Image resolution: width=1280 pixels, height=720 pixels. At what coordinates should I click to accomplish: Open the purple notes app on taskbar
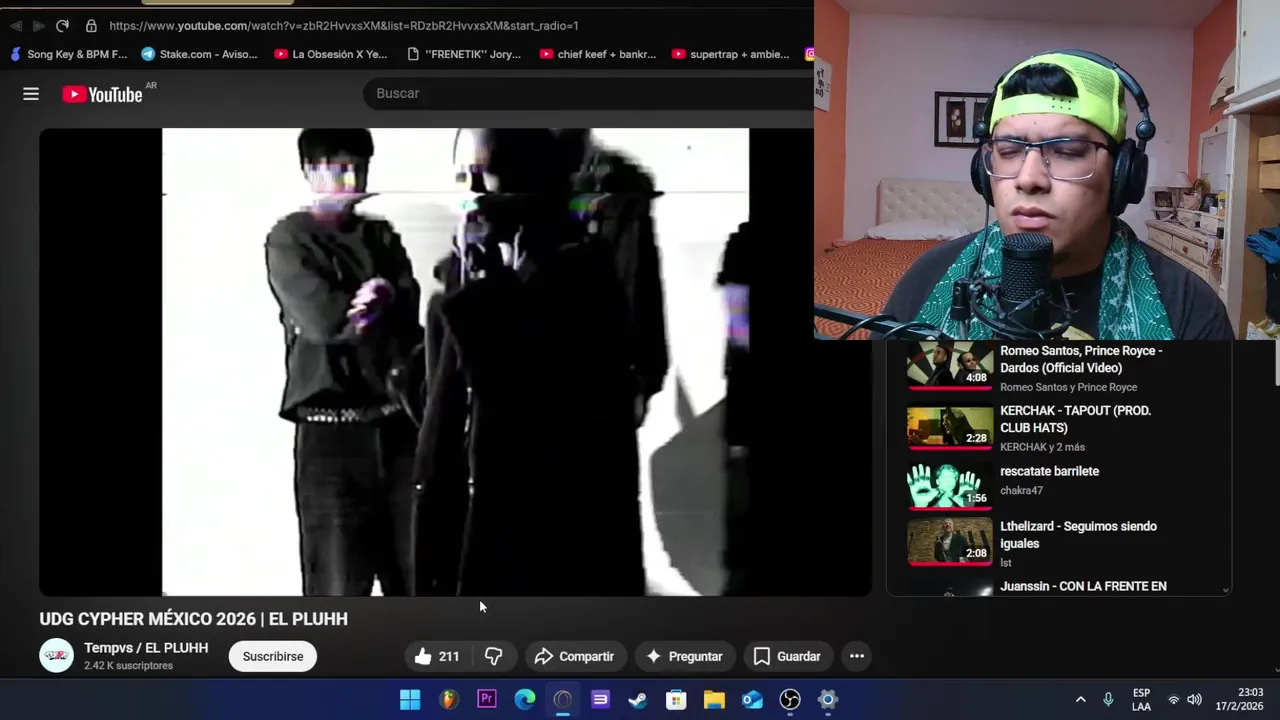tap(600, 699)
